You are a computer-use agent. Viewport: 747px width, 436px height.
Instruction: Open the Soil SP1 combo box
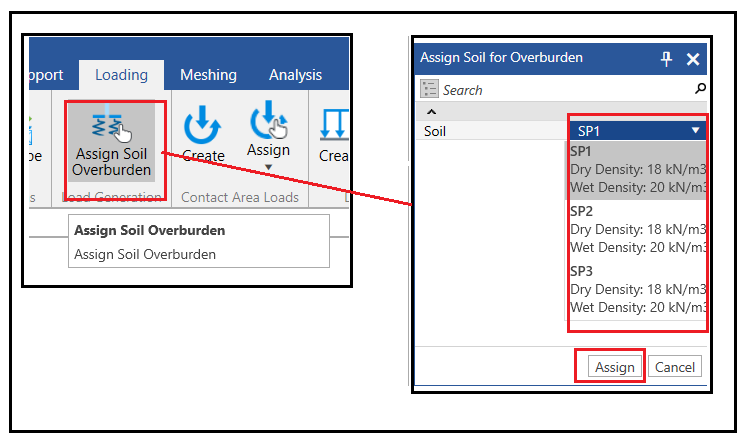(x=637, y=131)
